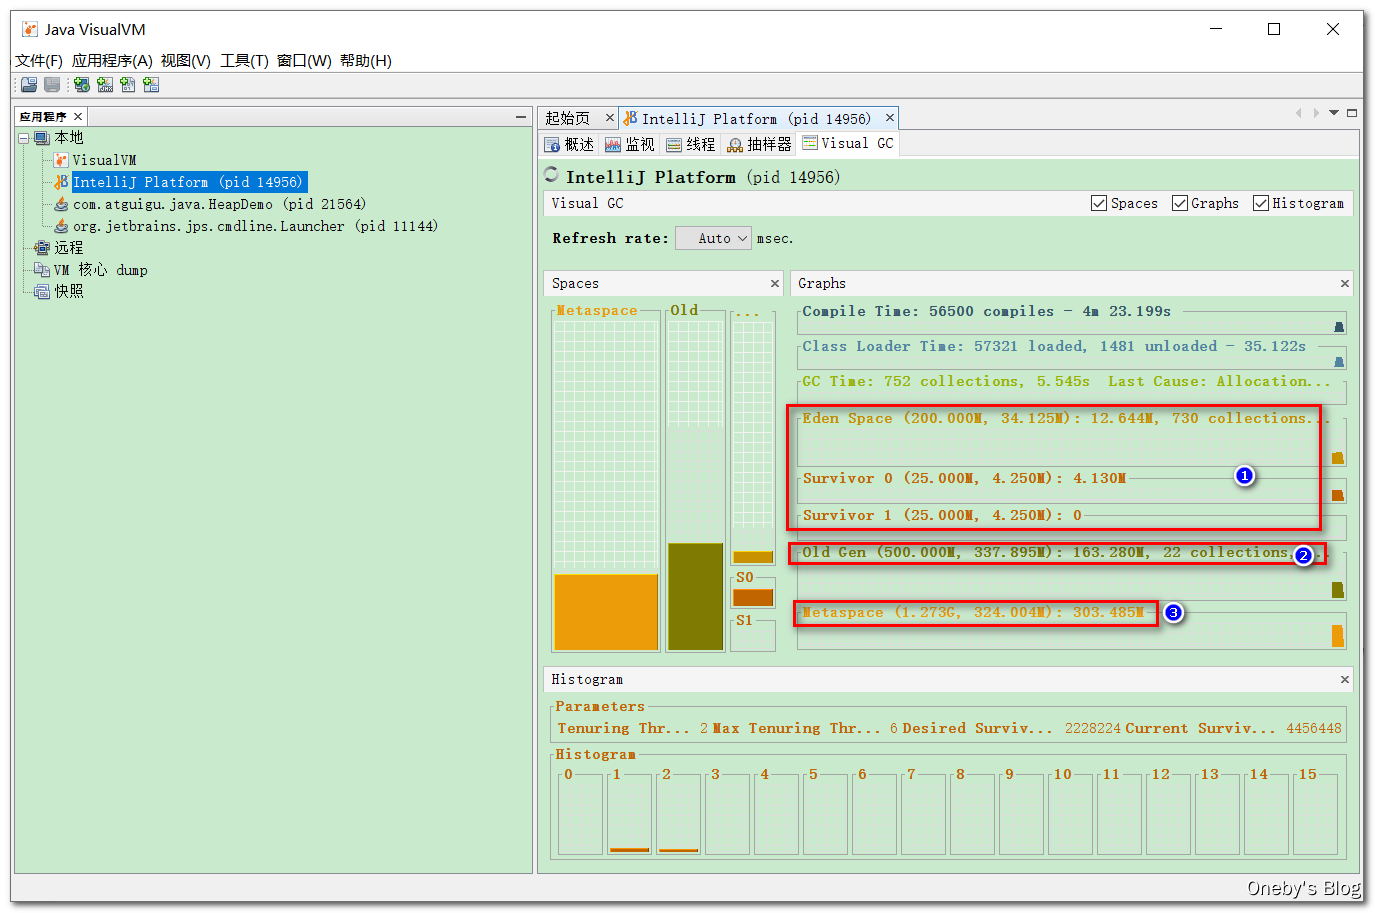
Task: Close the Graphs panel
Action: pos(1344,284)
